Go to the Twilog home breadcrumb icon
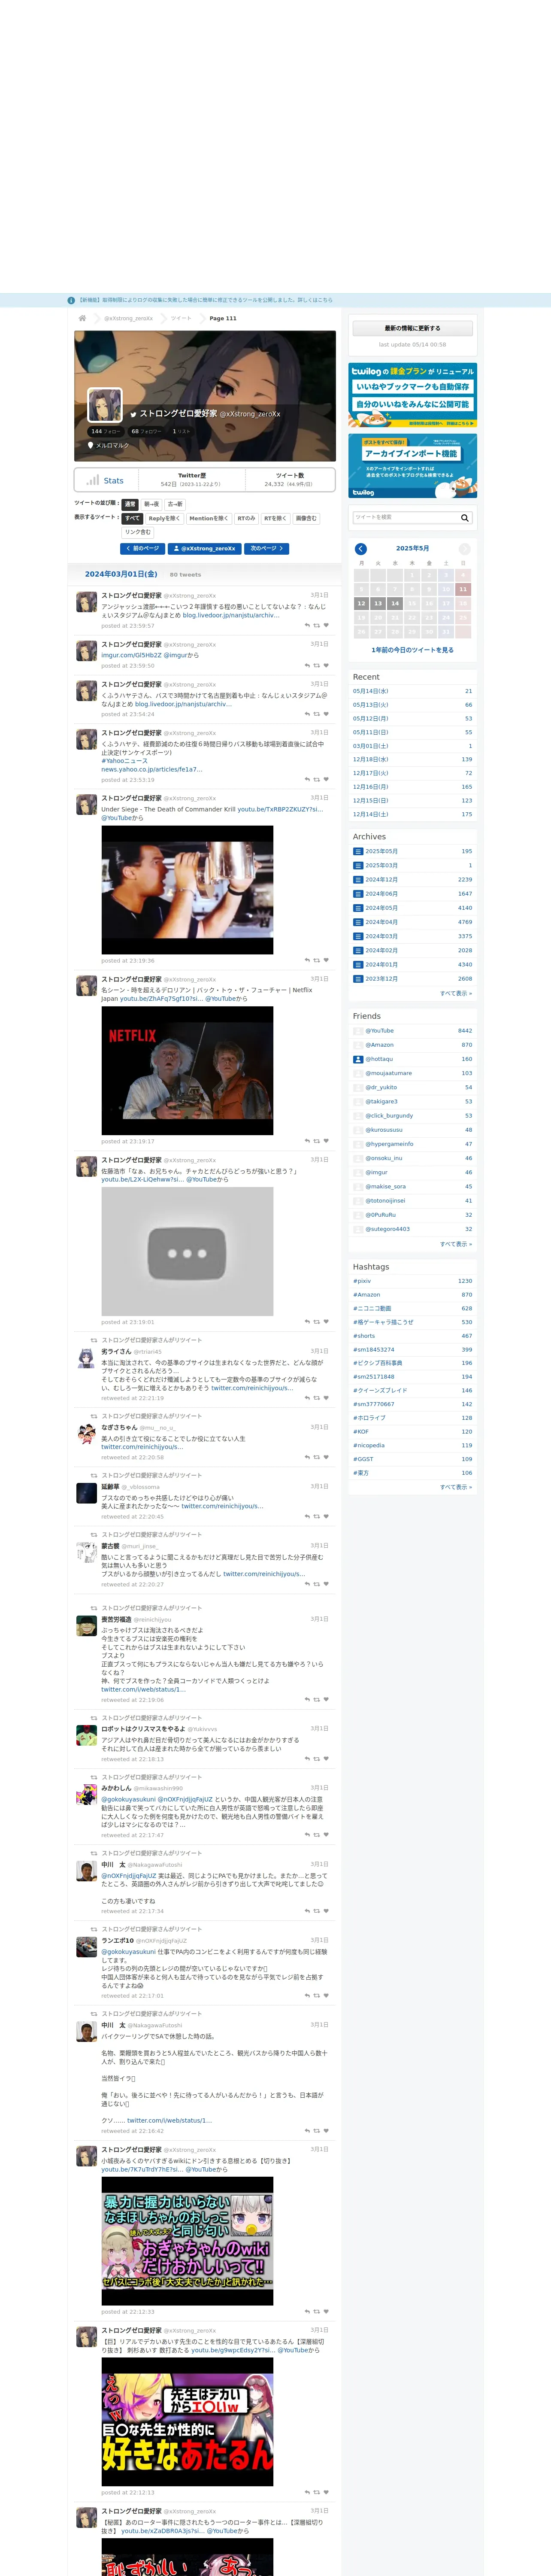 (82, 318)
